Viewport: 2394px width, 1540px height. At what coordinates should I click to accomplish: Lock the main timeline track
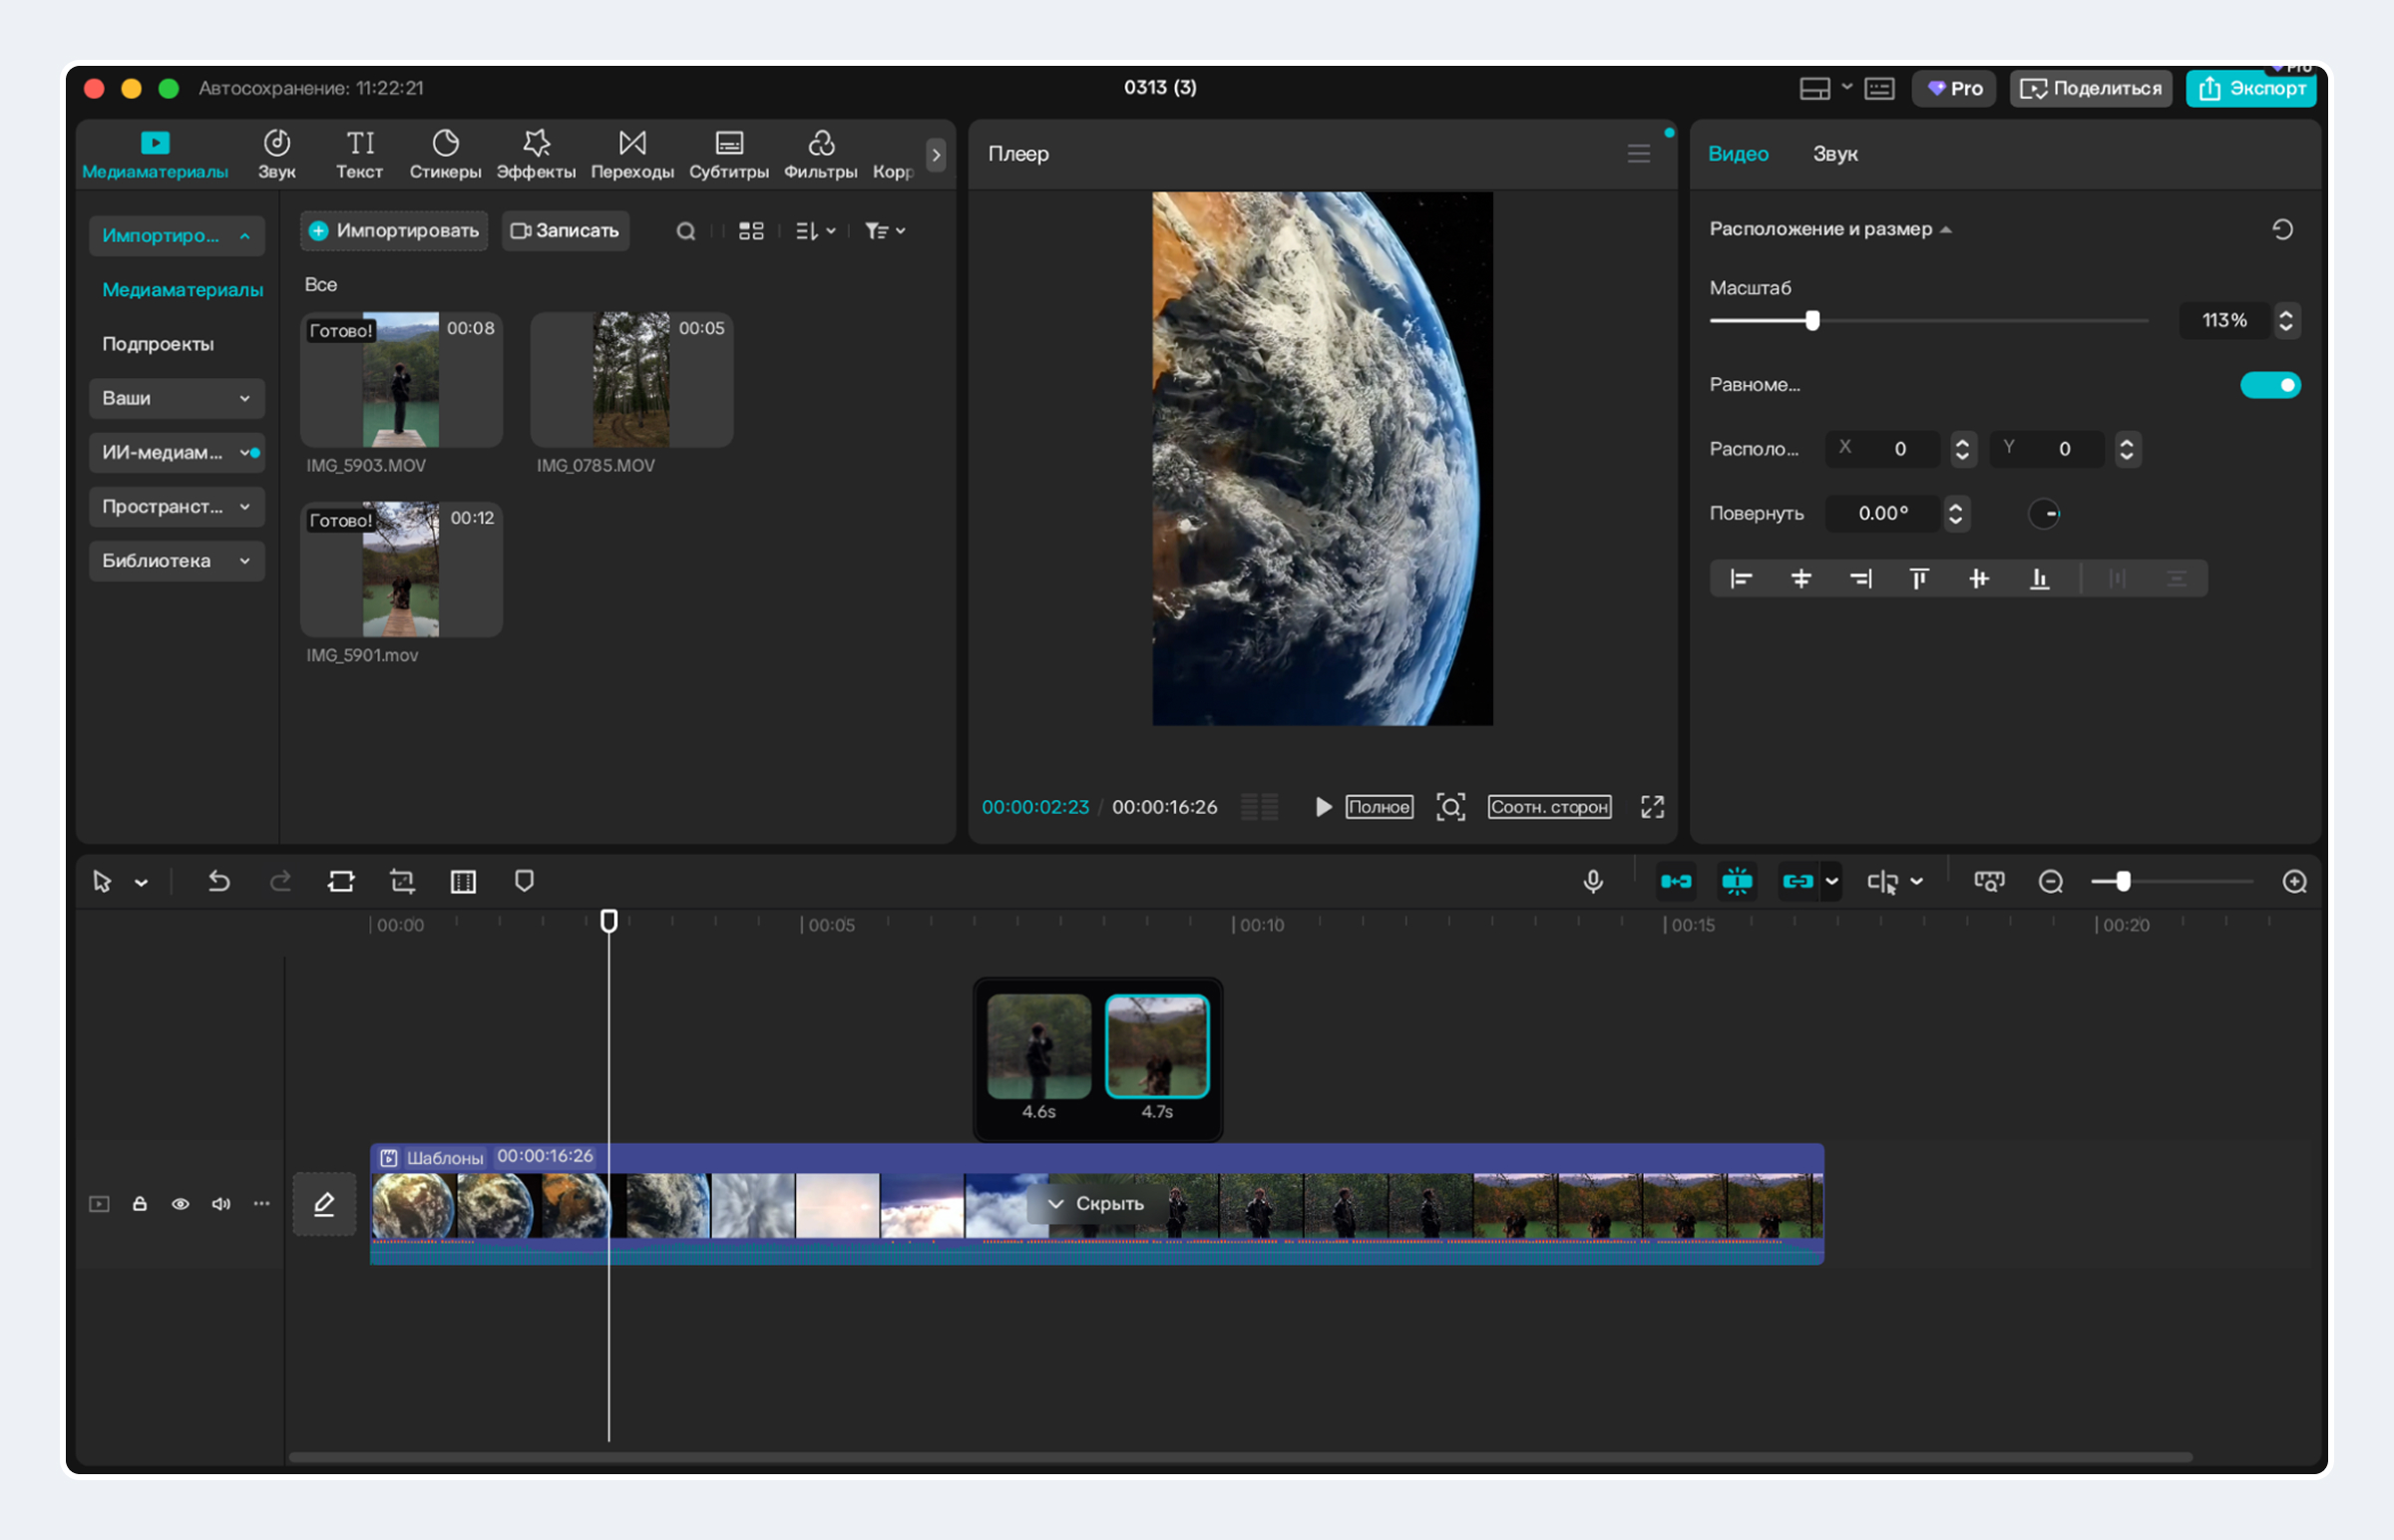140,1204
